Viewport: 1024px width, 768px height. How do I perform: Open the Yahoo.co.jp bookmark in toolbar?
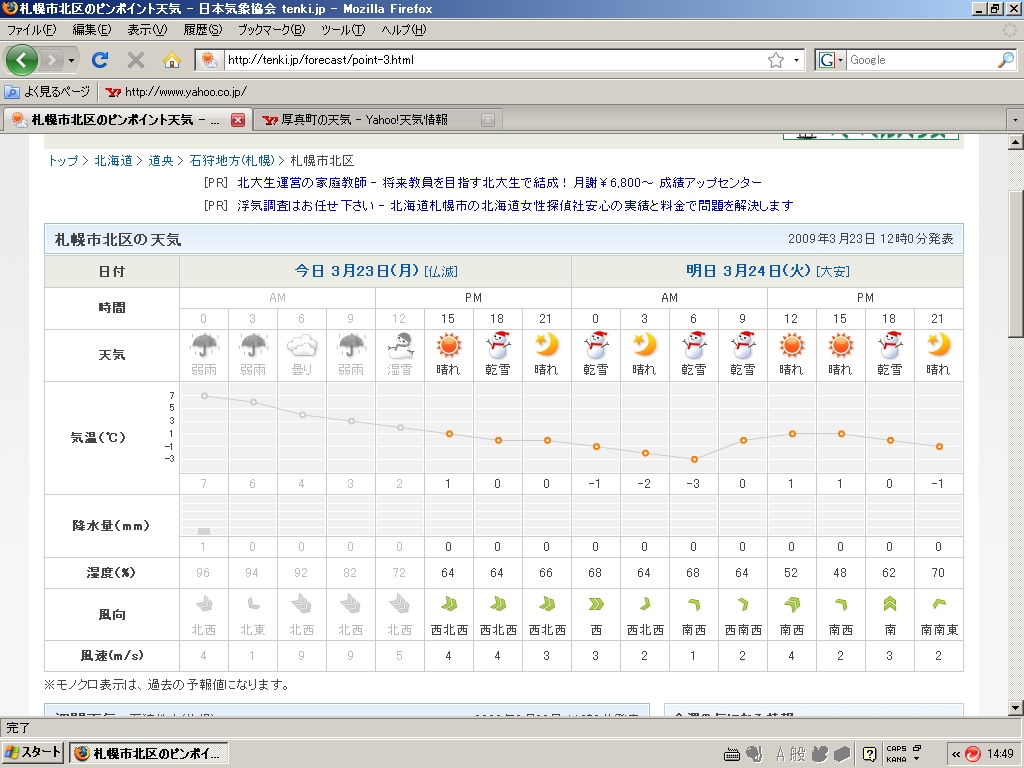pyautogui.click(x=176, y=91)
